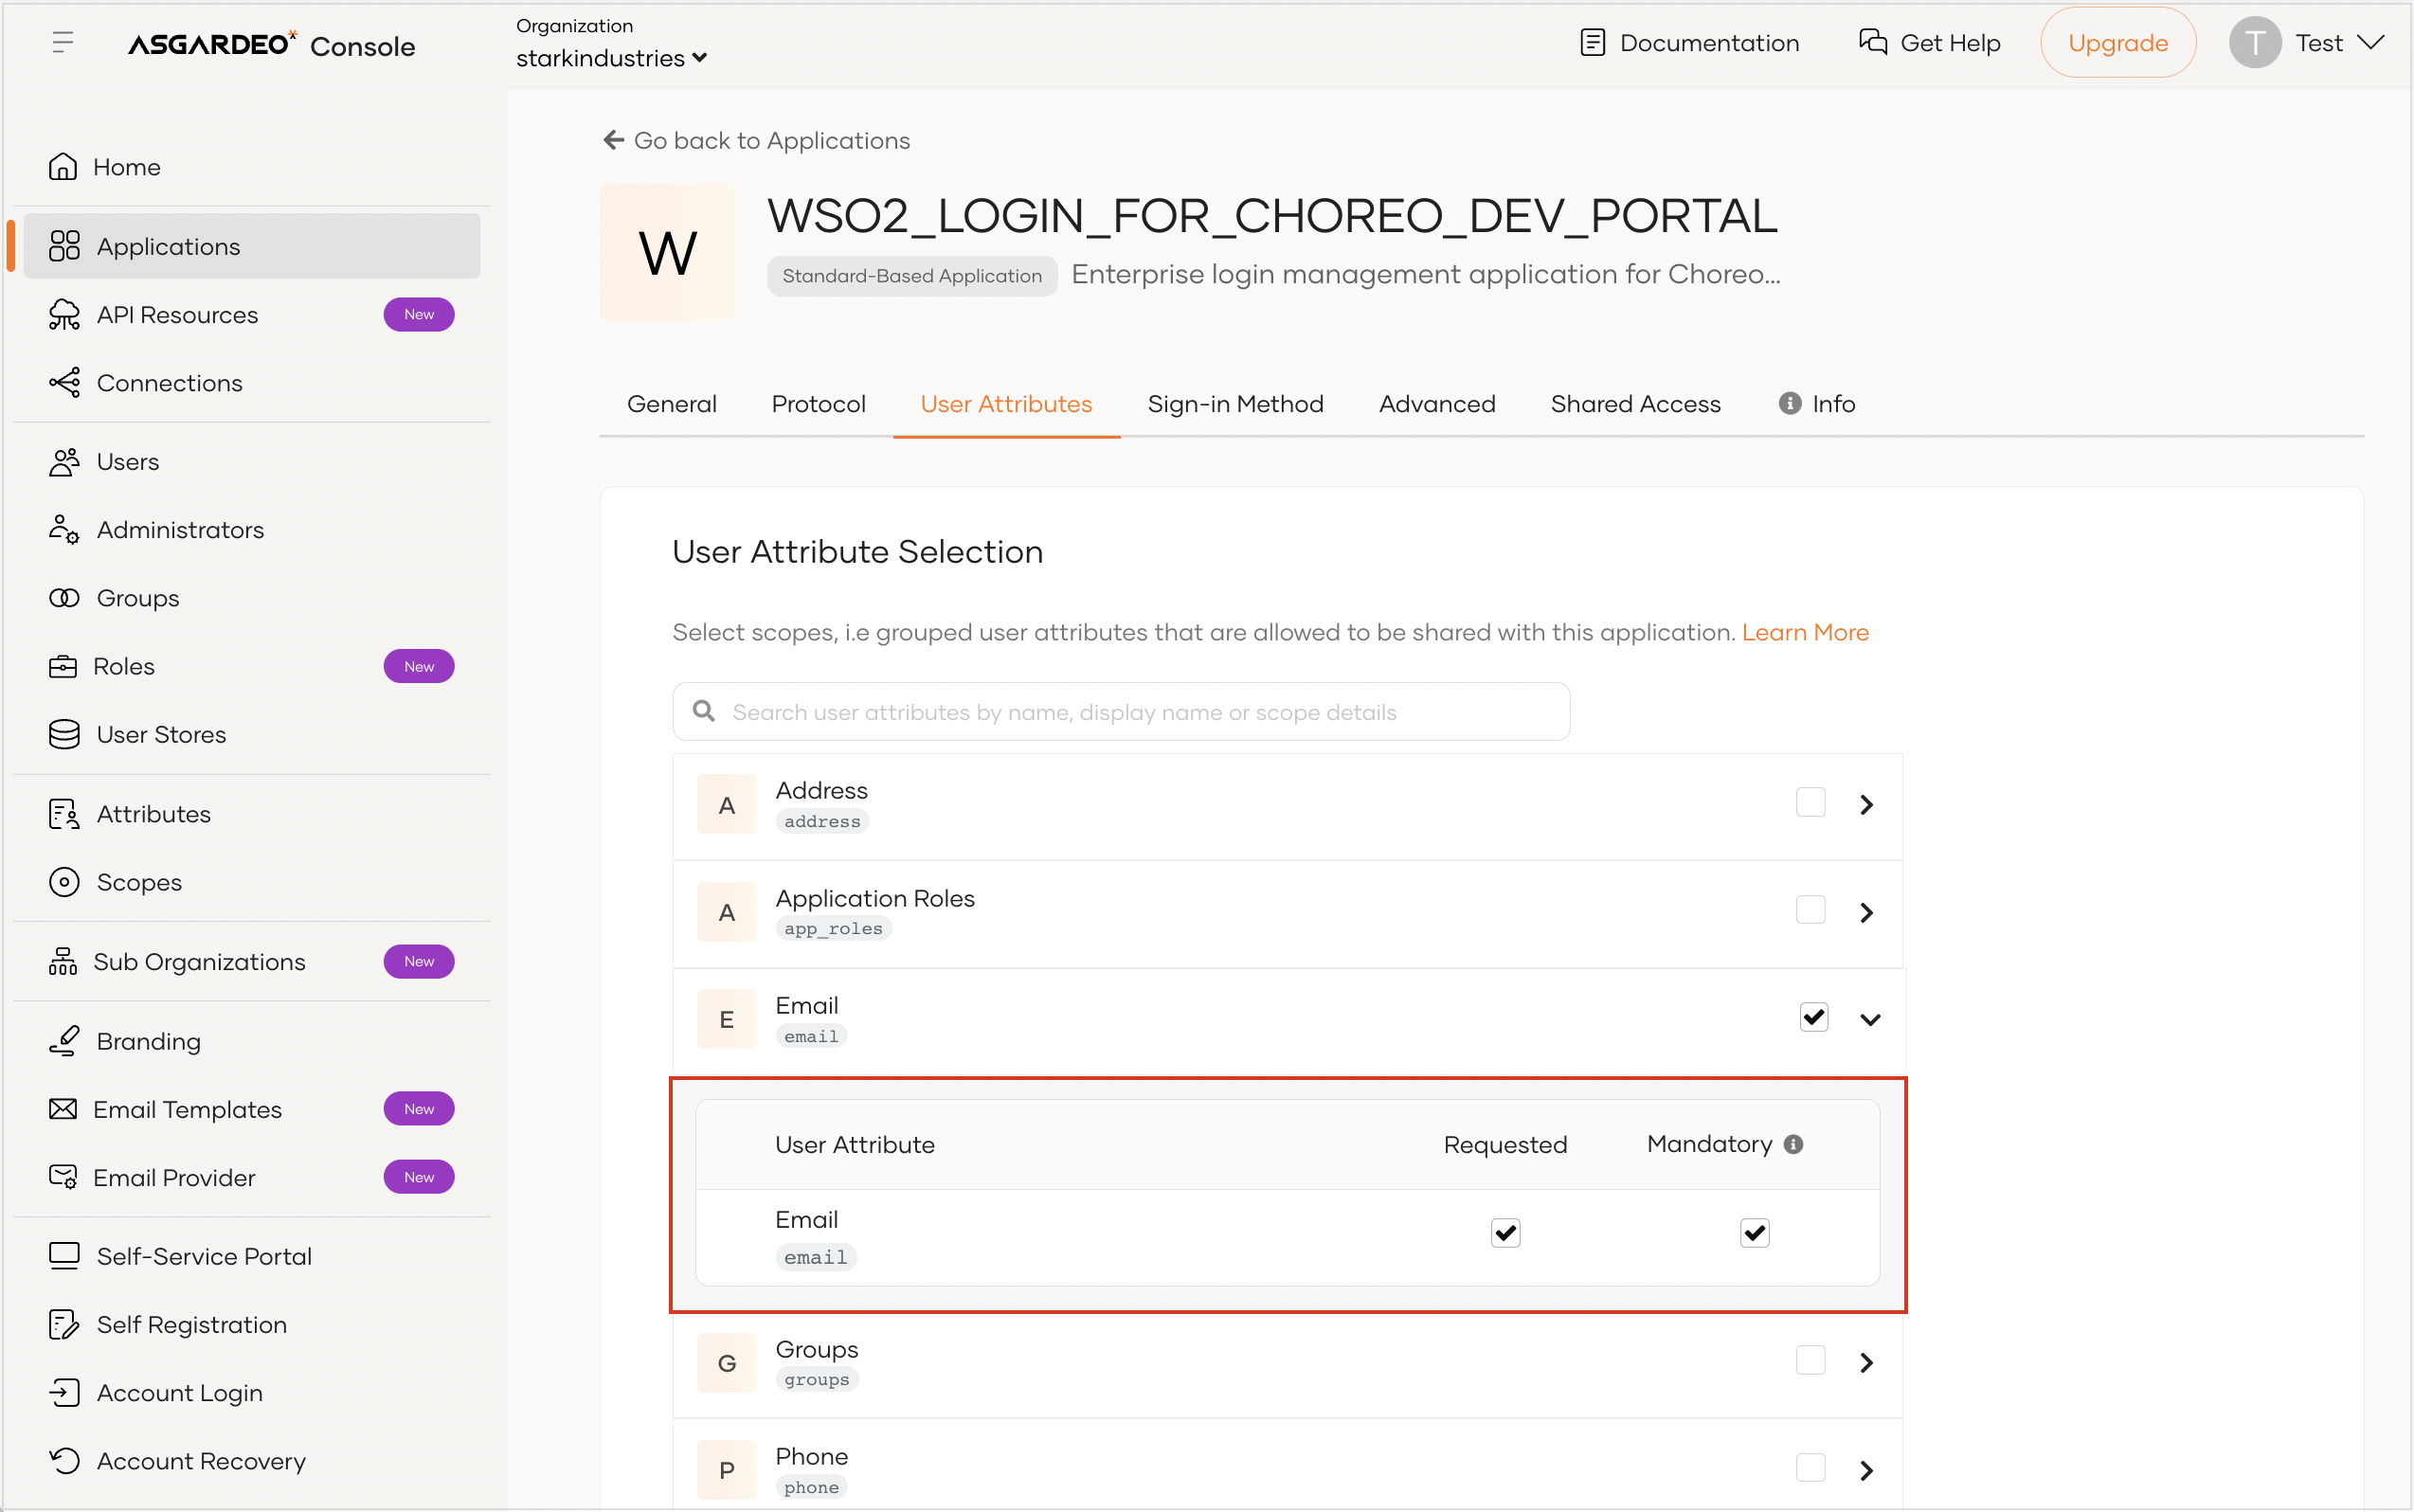Expand the Application Roles scope
Viewport: 2414px width, 1512px height.
pyautogui.click(x=1867, y=912)
